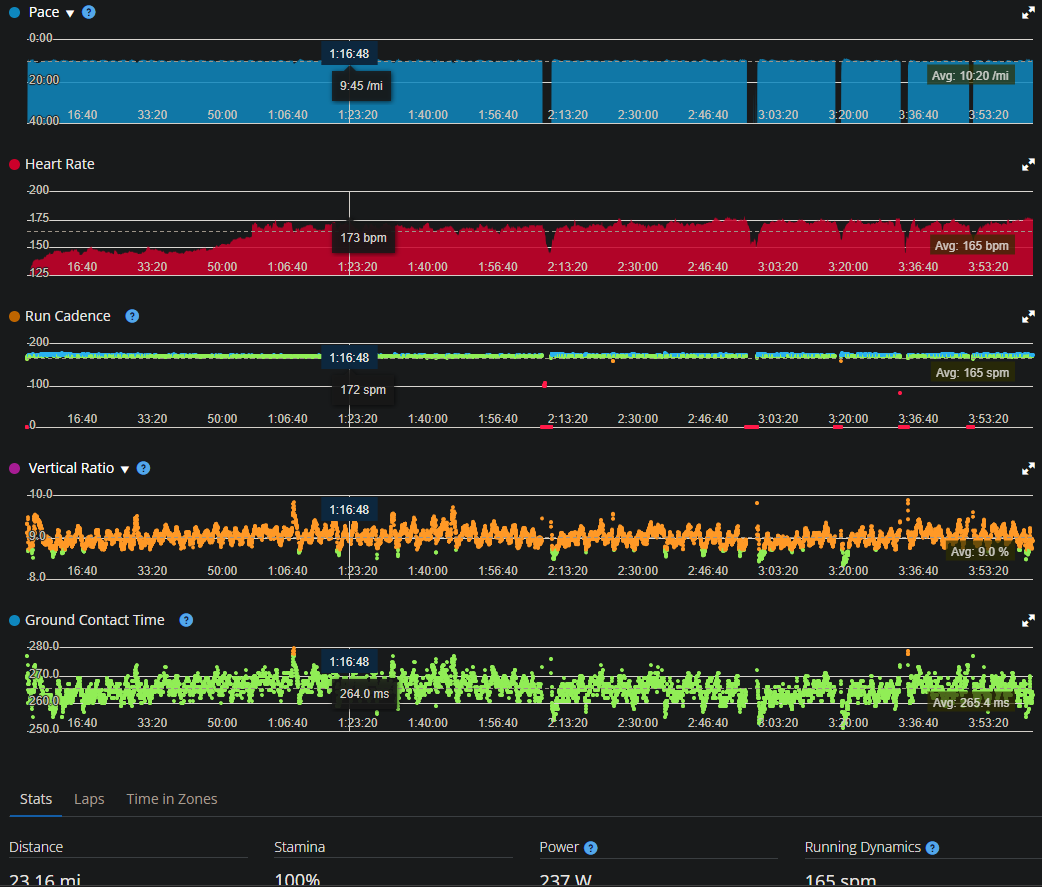The image size is (1042, 887).
Task: Expand the Run Cadence chart to full view
Action: 1028,316
